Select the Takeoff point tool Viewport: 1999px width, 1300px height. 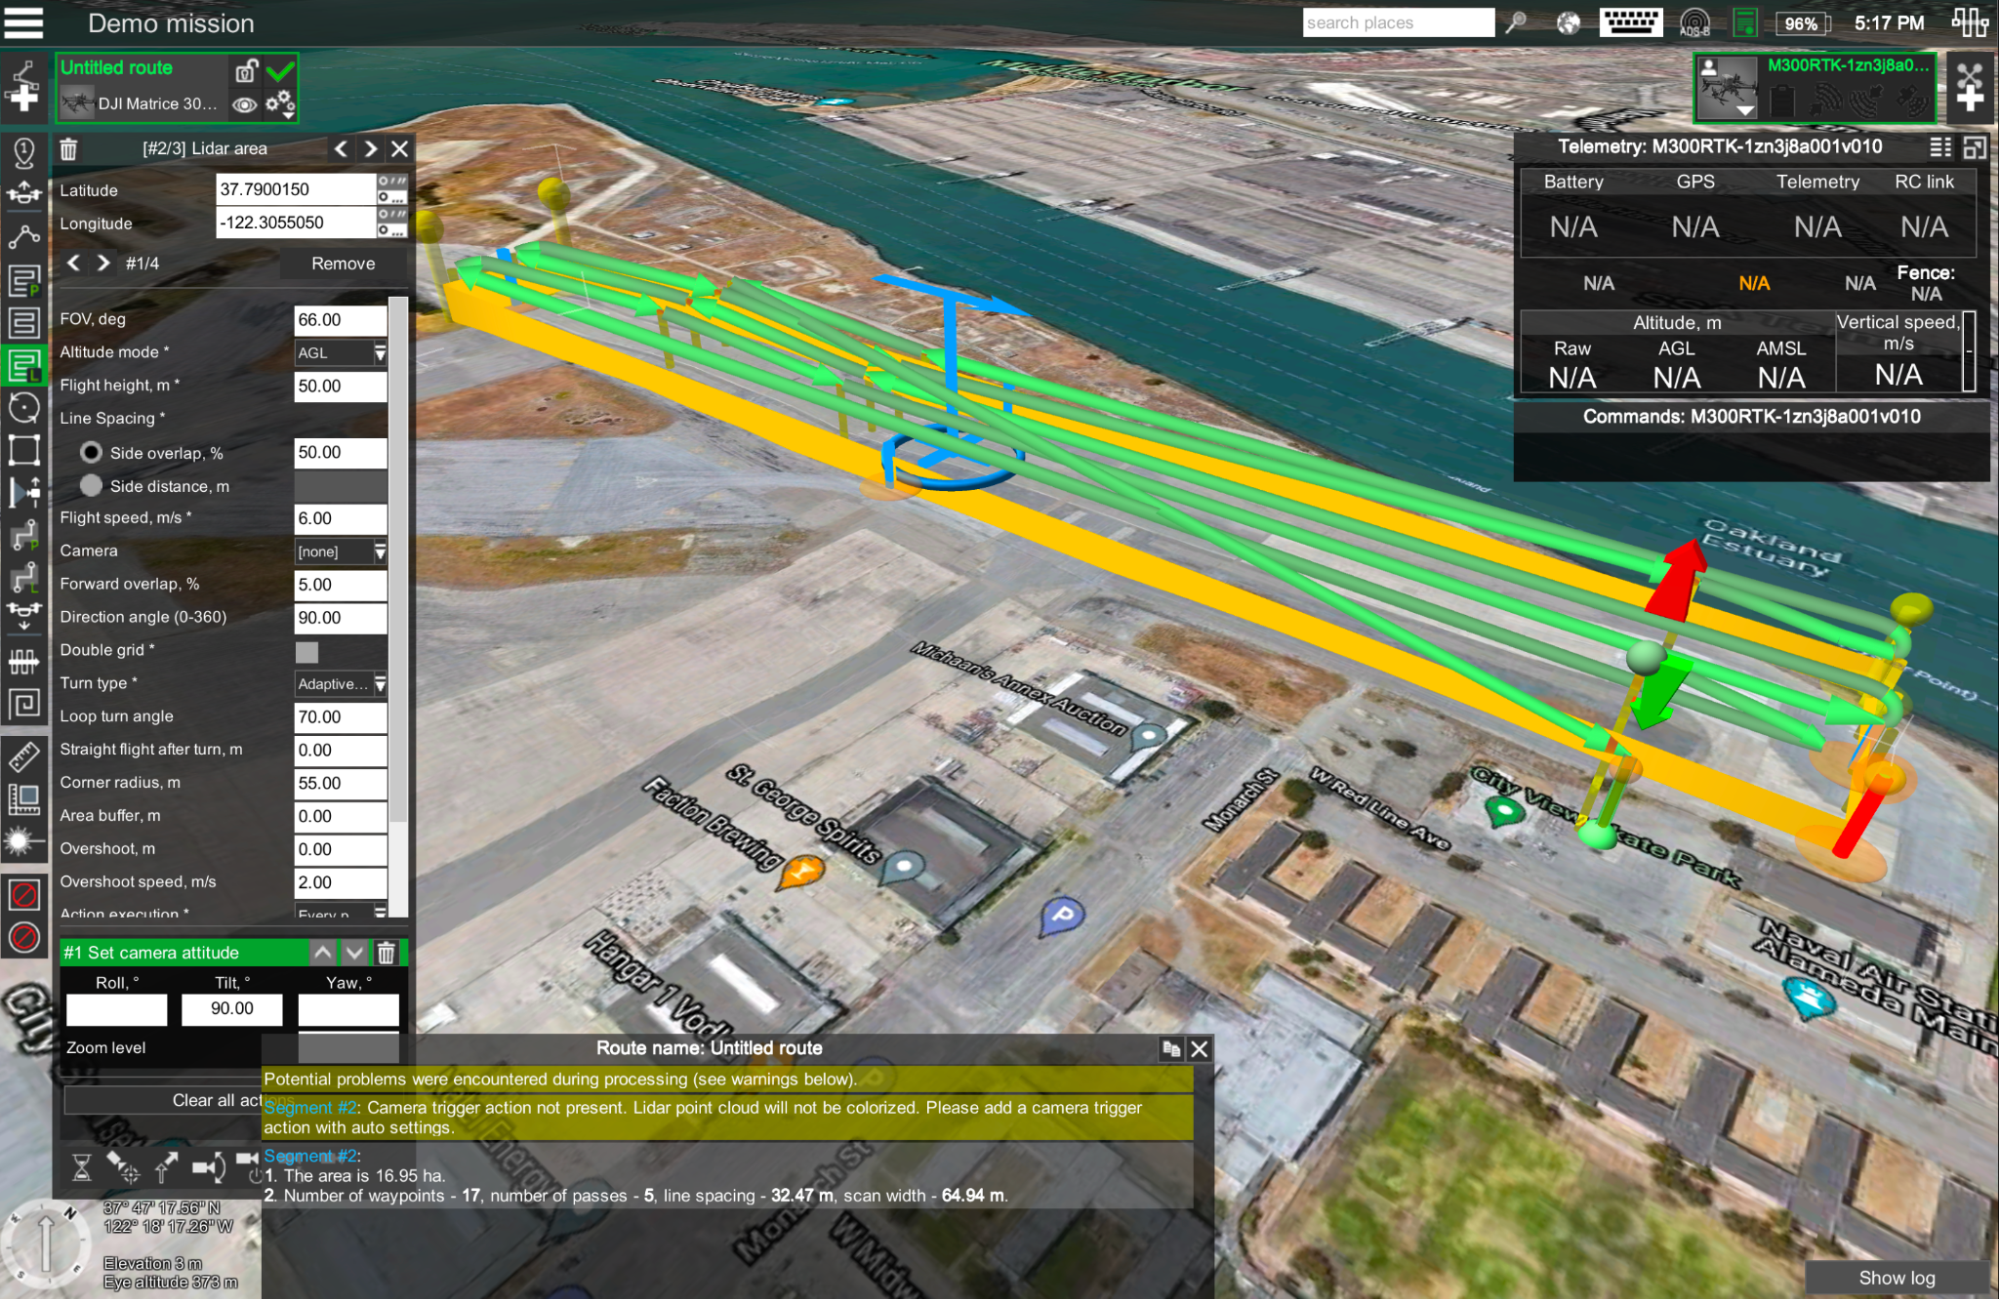(24, 152)
